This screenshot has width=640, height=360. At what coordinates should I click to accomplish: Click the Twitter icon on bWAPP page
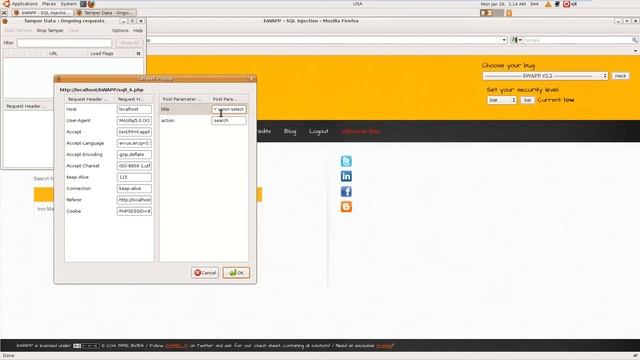[346, 161]
